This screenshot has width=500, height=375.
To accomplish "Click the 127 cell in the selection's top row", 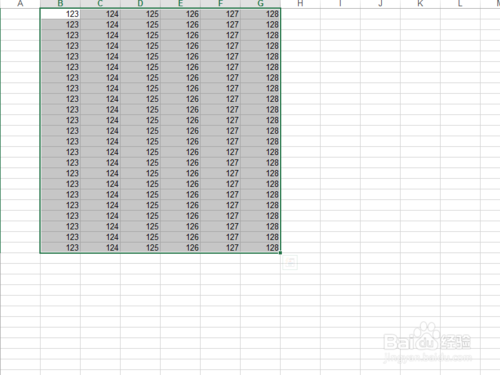I will pyautogui.click(x=220, y=14).
